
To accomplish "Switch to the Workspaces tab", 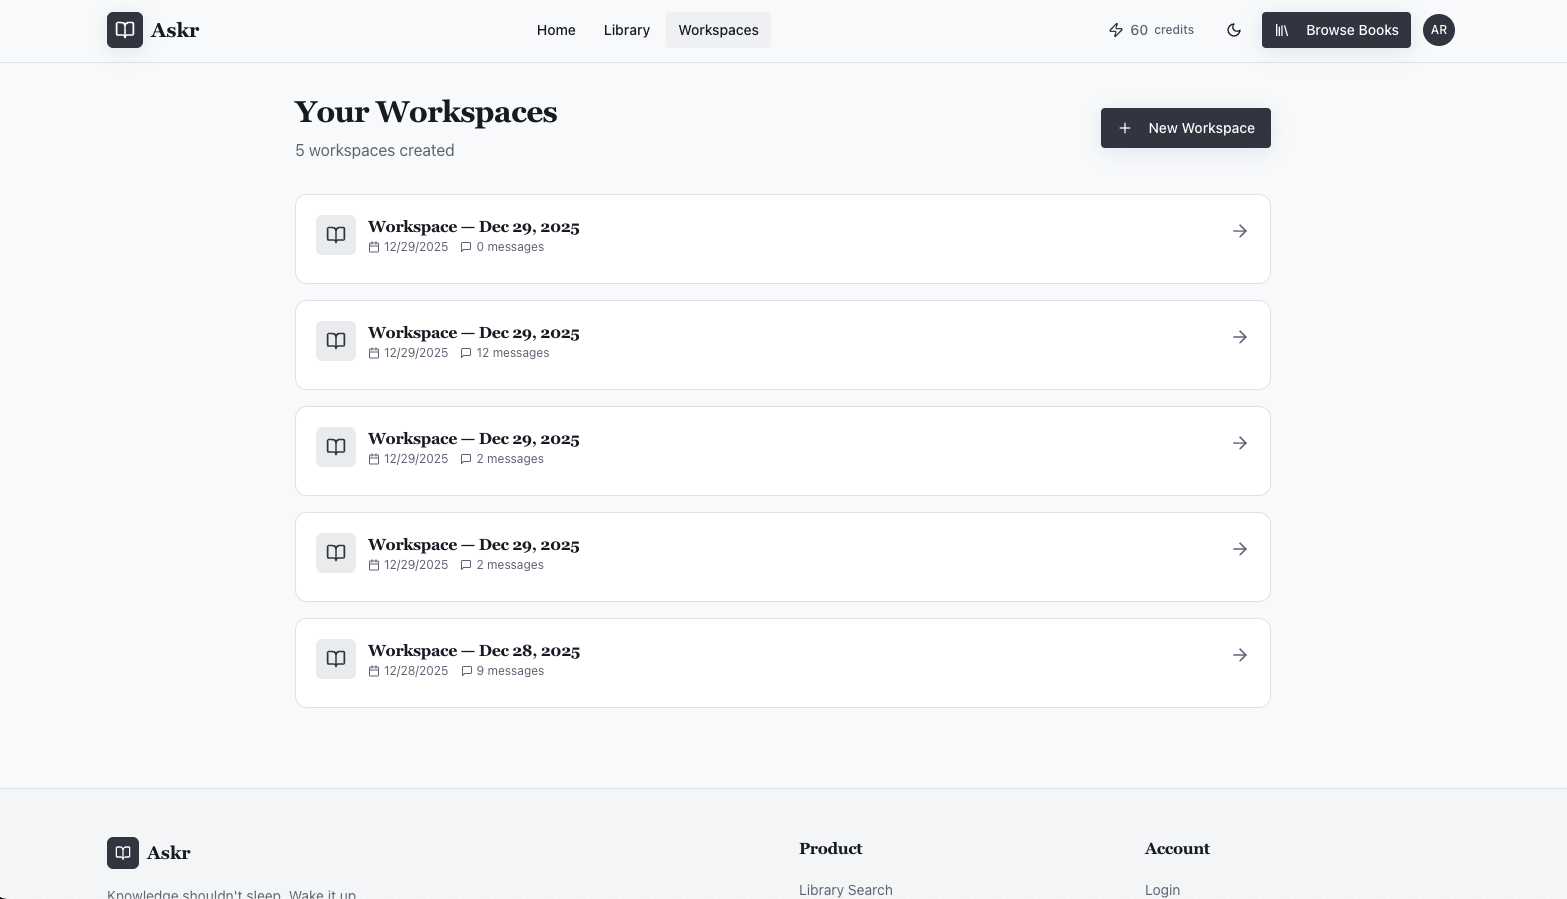I will 718,30.
